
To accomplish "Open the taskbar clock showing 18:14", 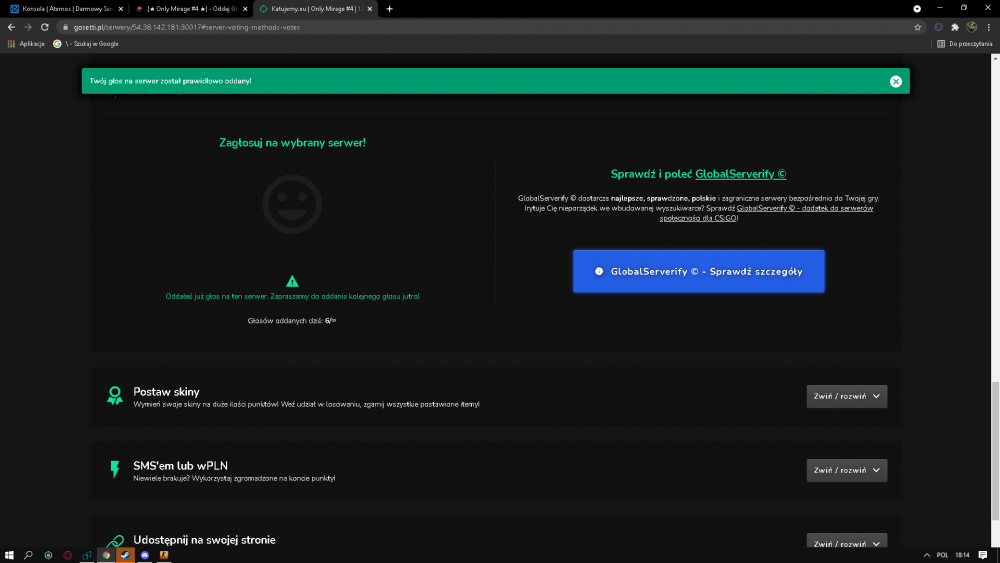I will [962, 555].
